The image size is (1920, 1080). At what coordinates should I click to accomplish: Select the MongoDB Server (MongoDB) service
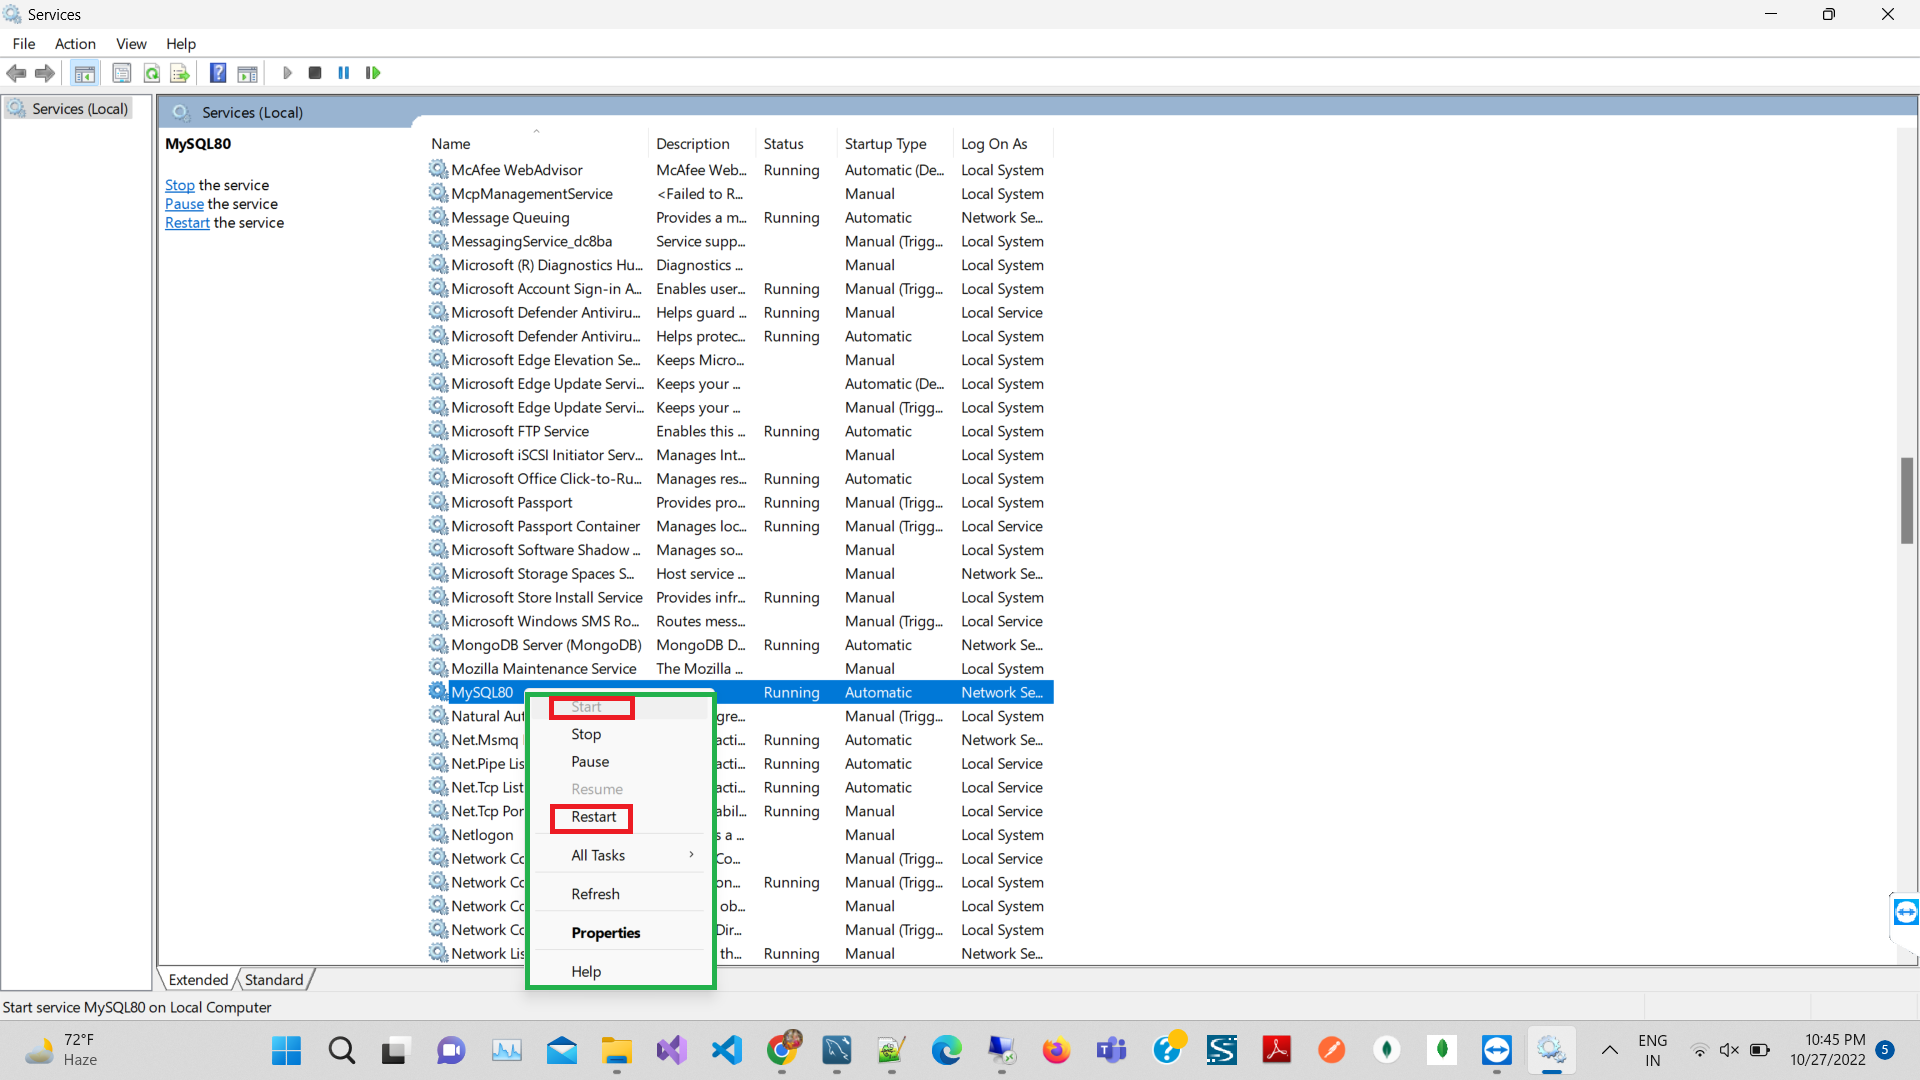click(x=740, y=645)
